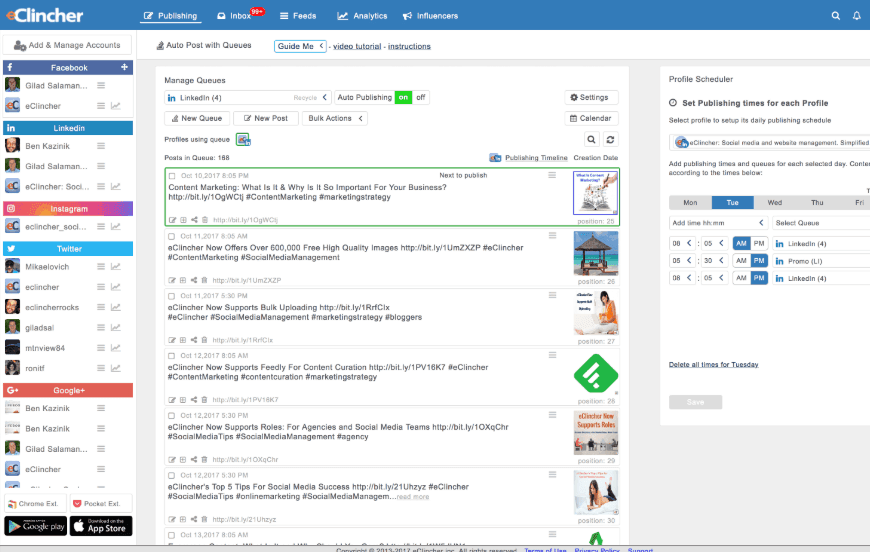Open analytics chart icon for eclincherrocks Twitter

point(116,306)
